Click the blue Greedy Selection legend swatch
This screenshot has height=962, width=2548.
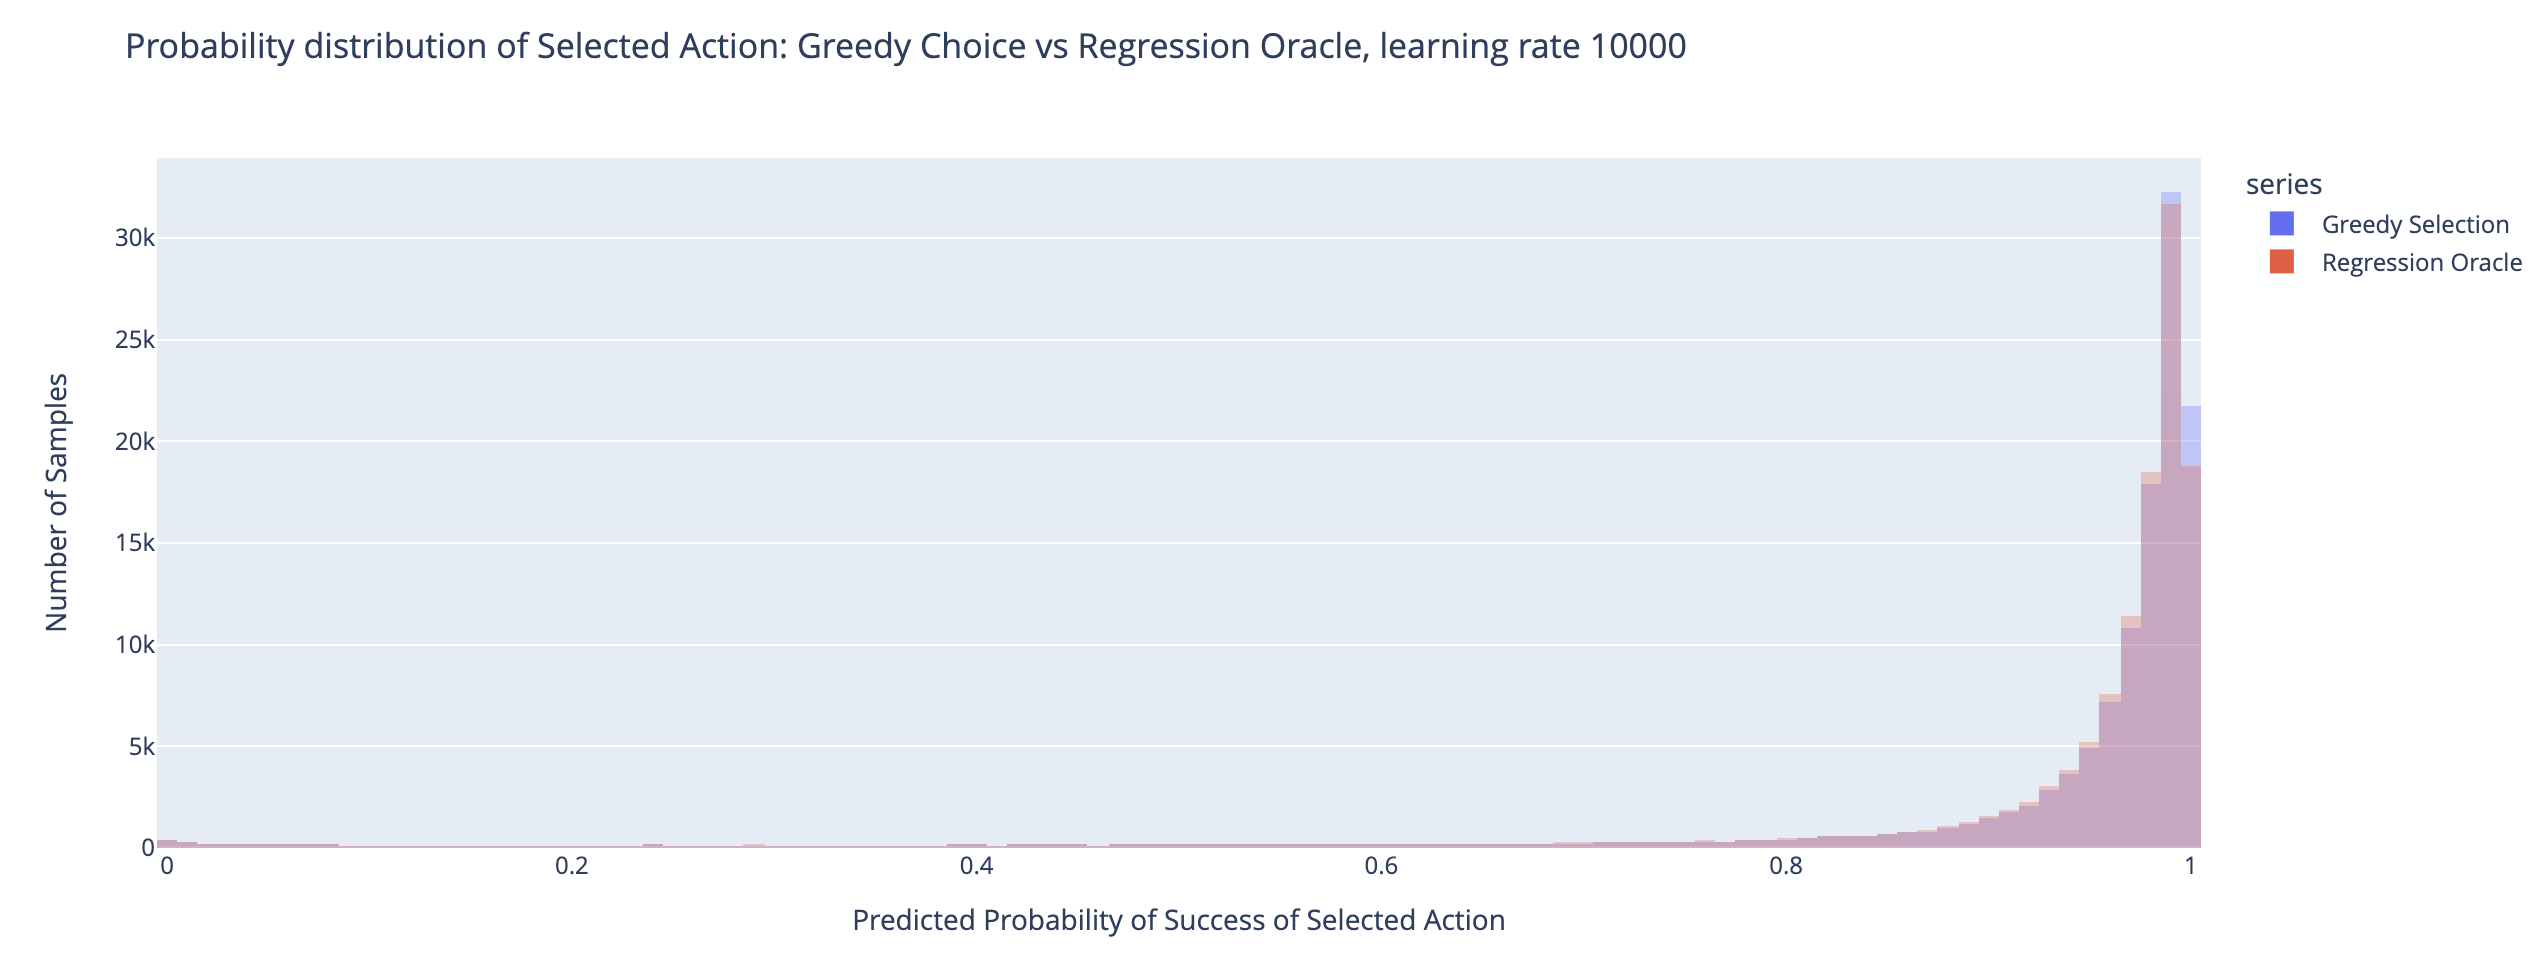2281,225
